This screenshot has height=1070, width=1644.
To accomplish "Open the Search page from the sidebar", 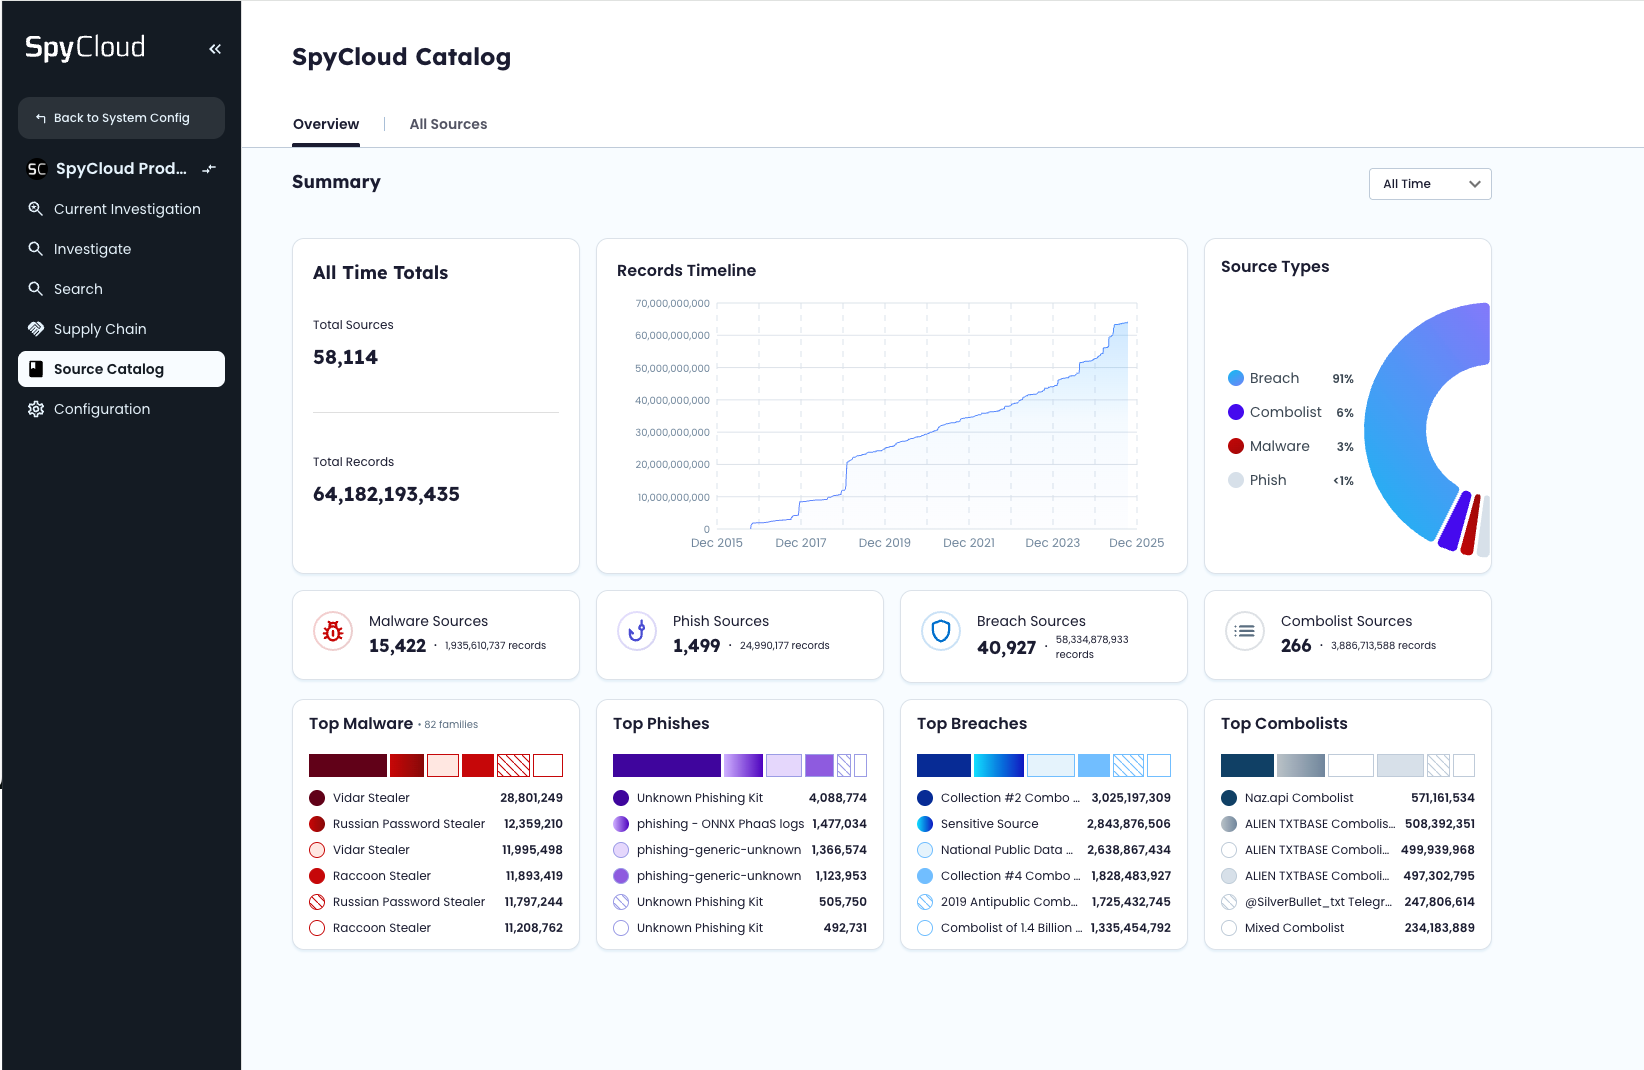I will pyautogui.click(x=121, y=289).
